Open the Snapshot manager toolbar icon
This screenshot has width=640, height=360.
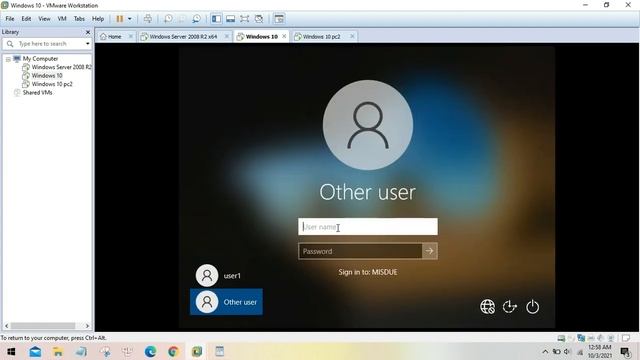click(196, 19)
